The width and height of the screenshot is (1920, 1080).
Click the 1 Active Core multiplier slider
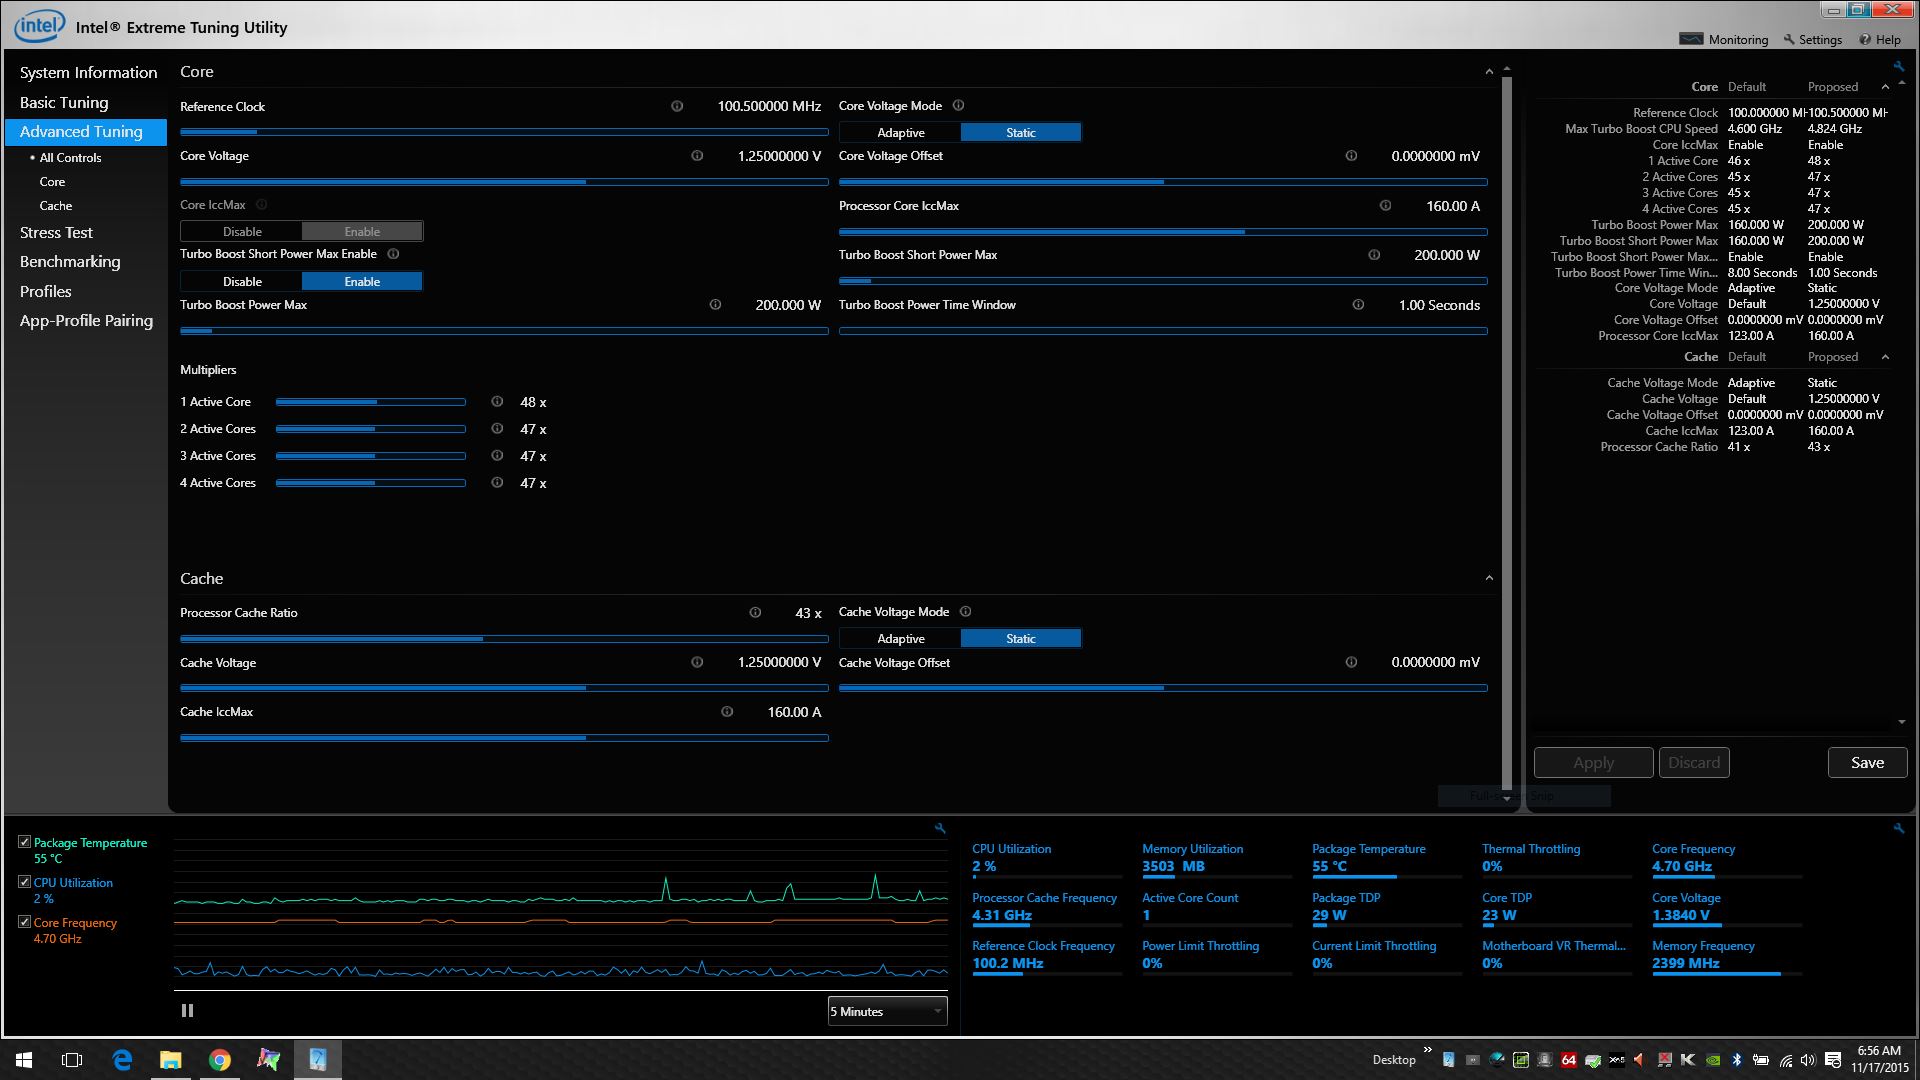tap(371, 402)
